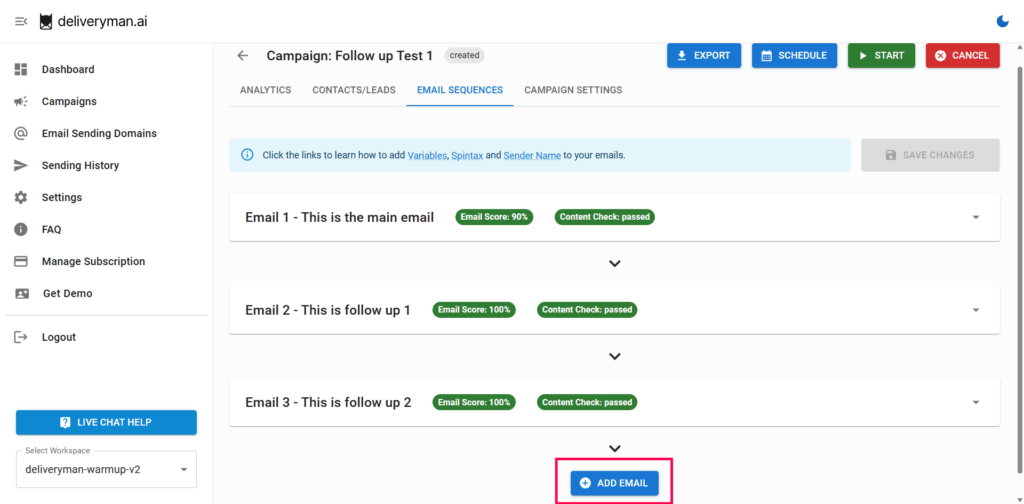This screenshot has width=1024, height=504.
Task: Click Email 3 Email Score 100% badge
Action: point(473,402)
